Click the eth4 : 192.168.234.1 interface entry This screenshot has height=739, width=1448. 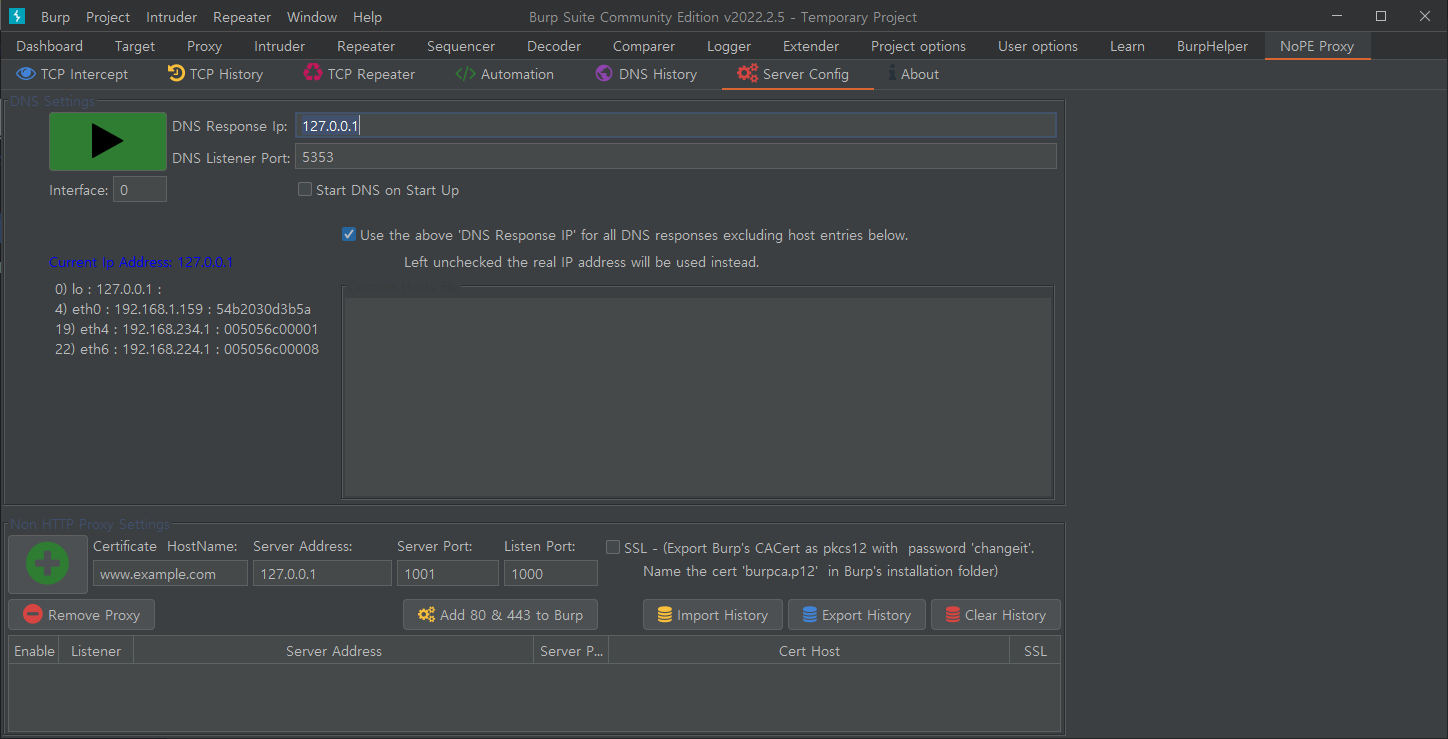187,329
